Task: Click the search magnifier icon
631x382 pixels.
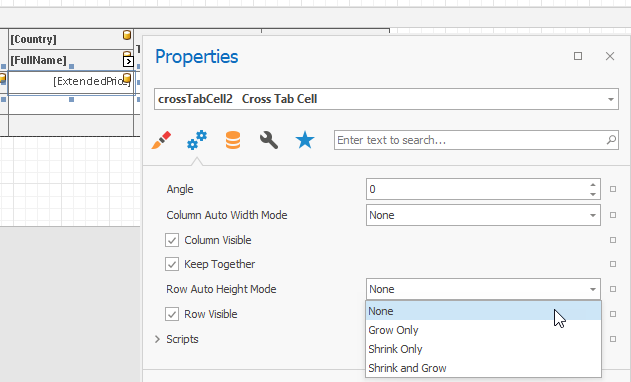Action: [x=611, y=140]
